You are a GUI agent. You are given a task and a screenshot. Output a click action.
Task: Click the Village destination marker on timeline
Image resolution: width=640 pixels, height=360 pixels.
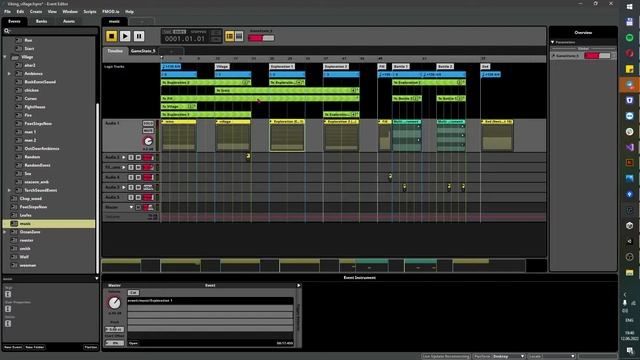point(222,66)
